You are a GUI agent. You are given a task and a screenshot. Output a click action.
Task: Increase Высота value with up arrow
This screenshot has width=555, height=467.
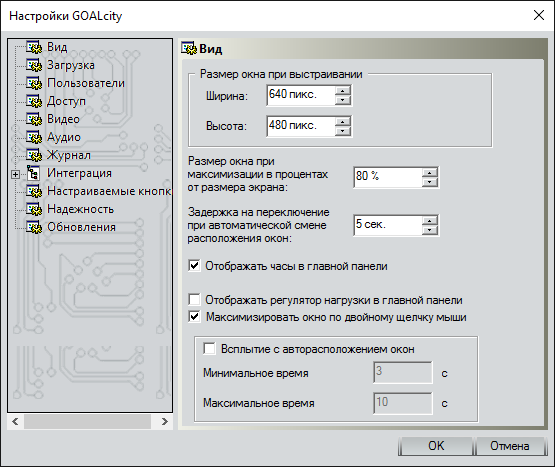[x=343, y=121]
